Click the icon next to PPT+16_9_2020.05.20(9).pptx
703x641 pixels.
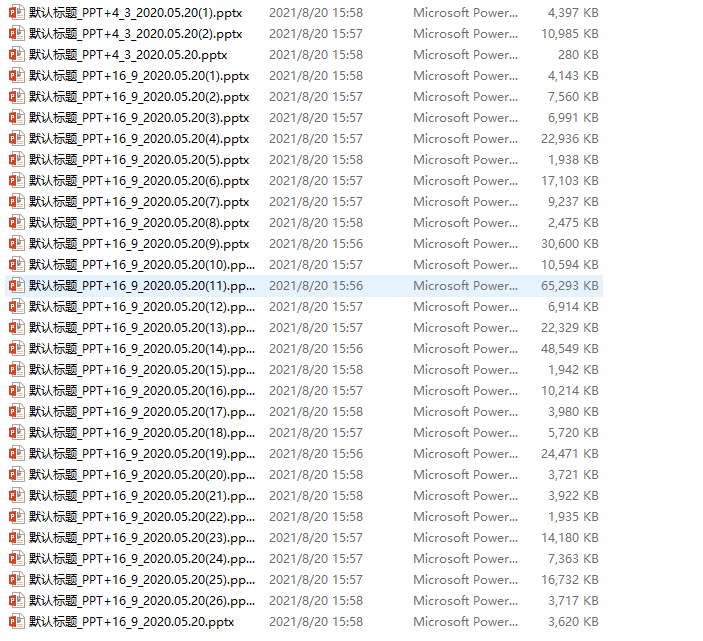click(x=15, y=244)
